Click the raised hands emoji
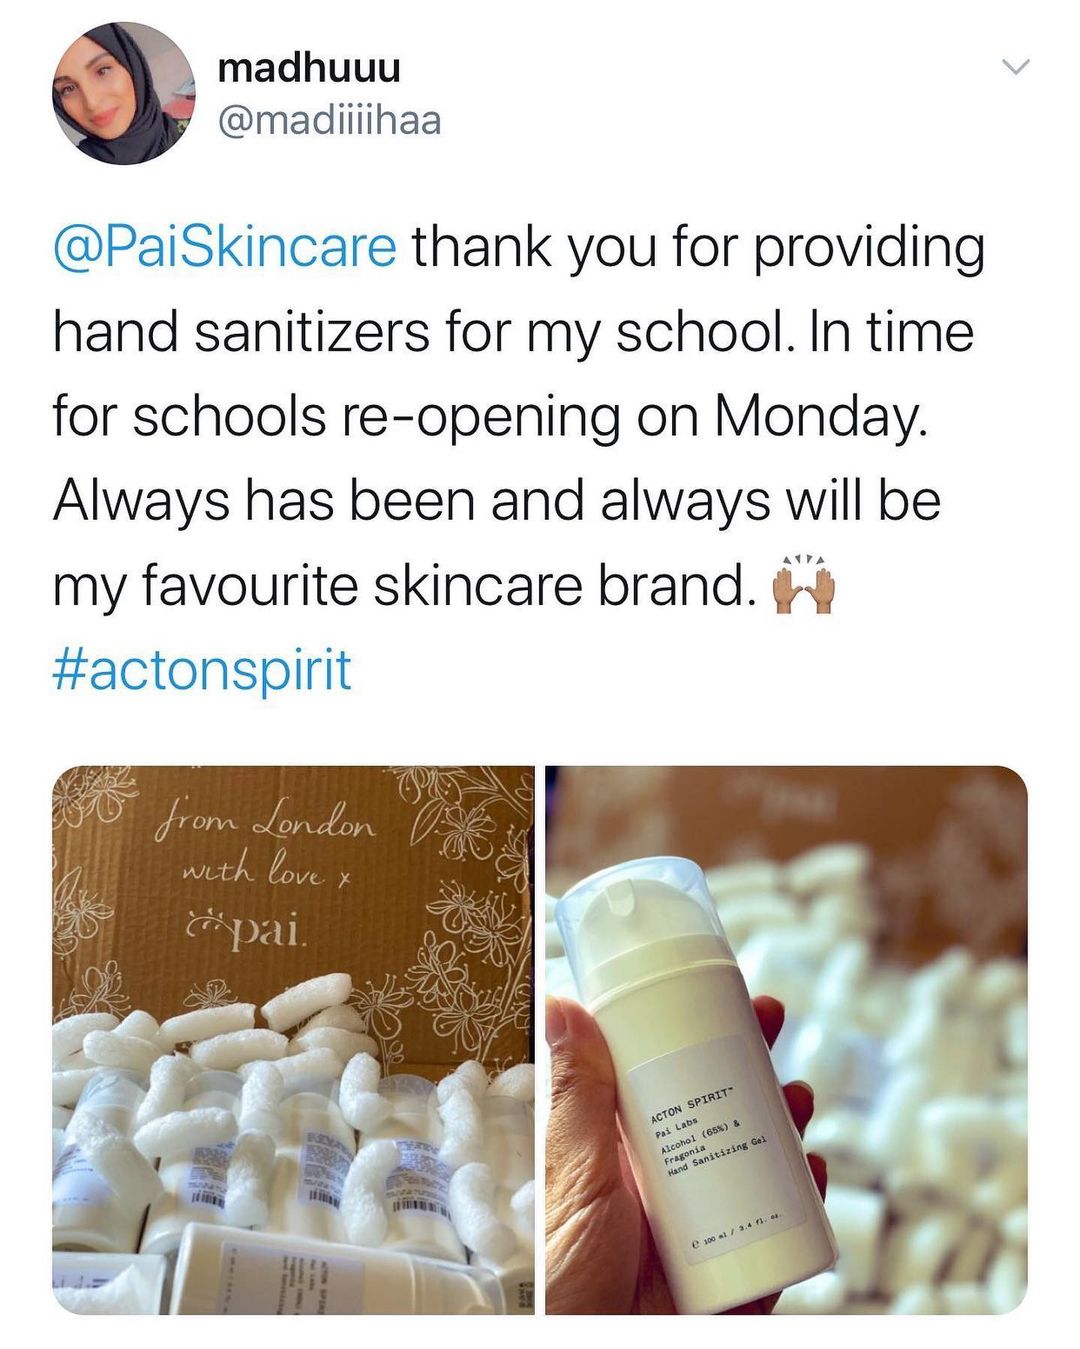This screenshot has width=1080, height=1349. click(x=804, y=586)
